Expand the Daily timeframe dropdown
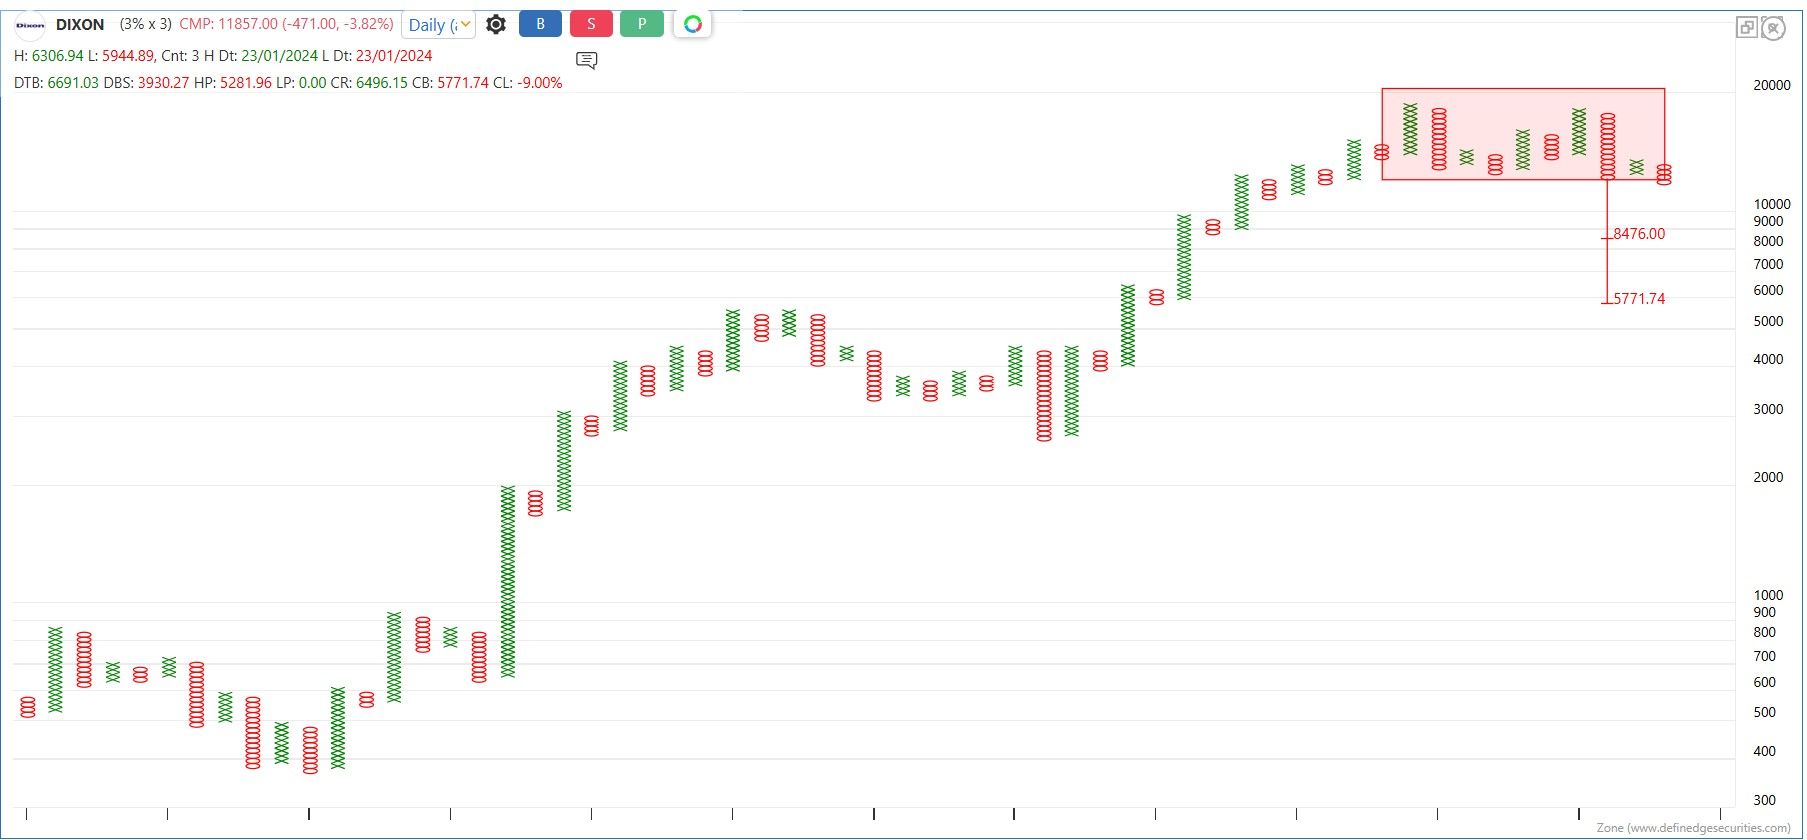The width and height of the screenshot is (1807, 840). coord(438,25)
